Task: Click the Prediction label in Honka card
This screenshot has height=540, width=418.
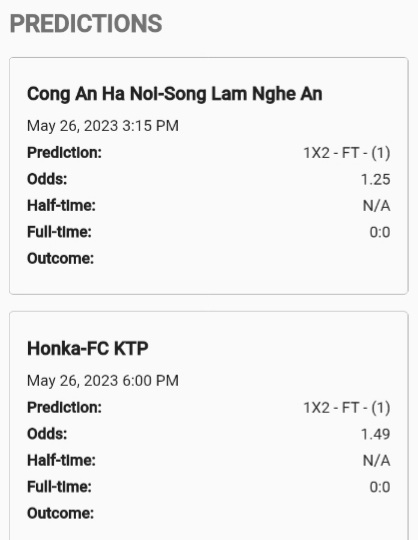Action: 64,408
